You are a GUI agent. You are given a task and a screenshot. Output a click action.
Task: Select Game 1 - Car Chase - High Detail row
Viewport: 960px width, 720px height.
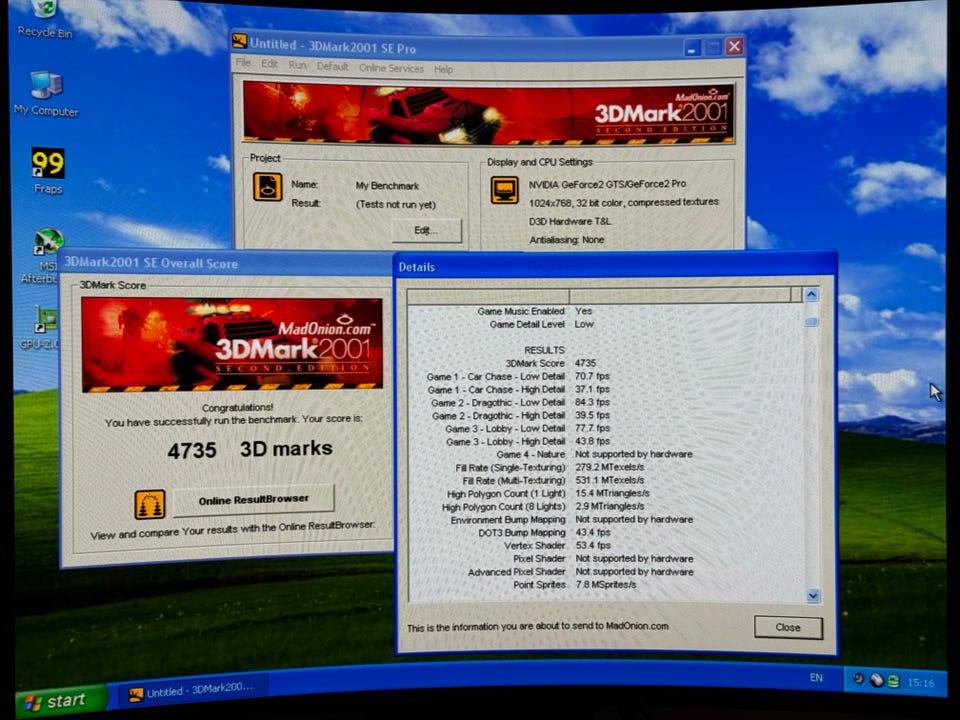click(x=606, y=389)
